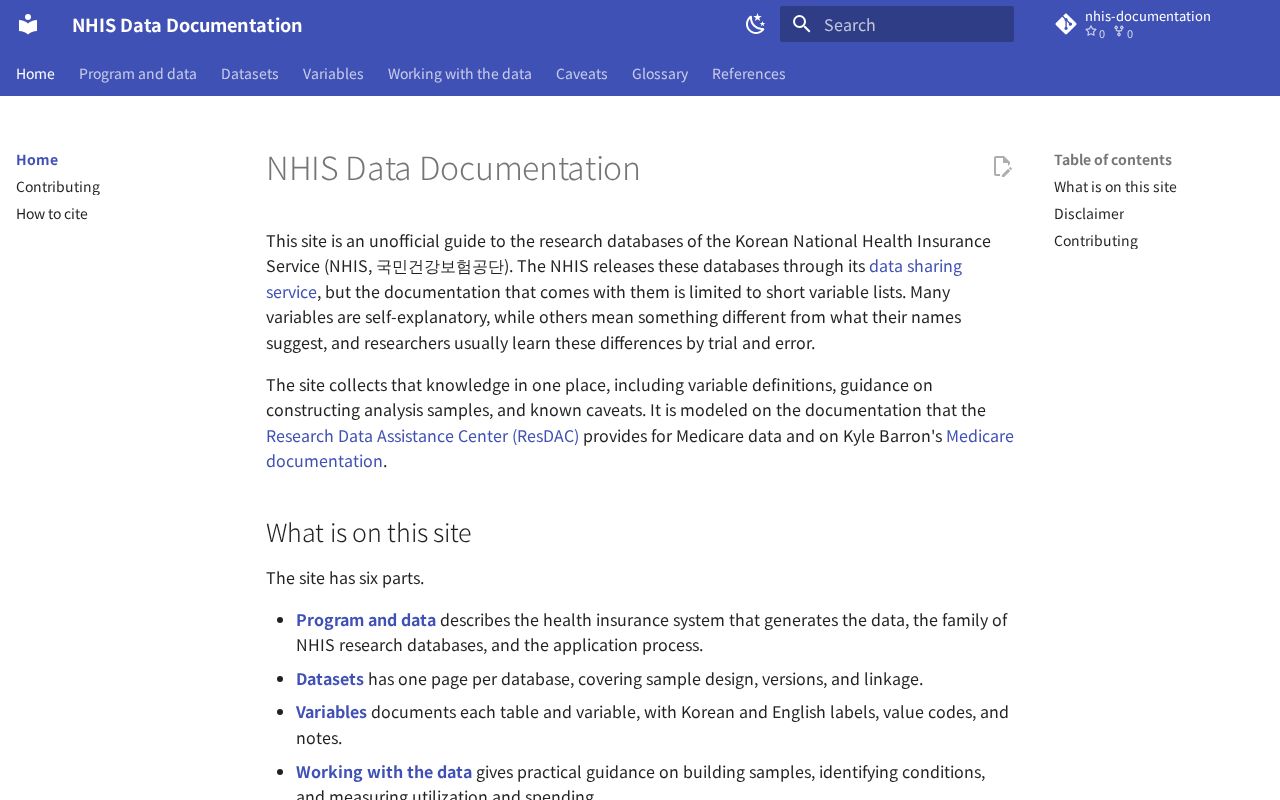Follow the data sharing service link
Image resolution: width=1280 pixels, height=800 pixels.
click(x=915, y=266)
